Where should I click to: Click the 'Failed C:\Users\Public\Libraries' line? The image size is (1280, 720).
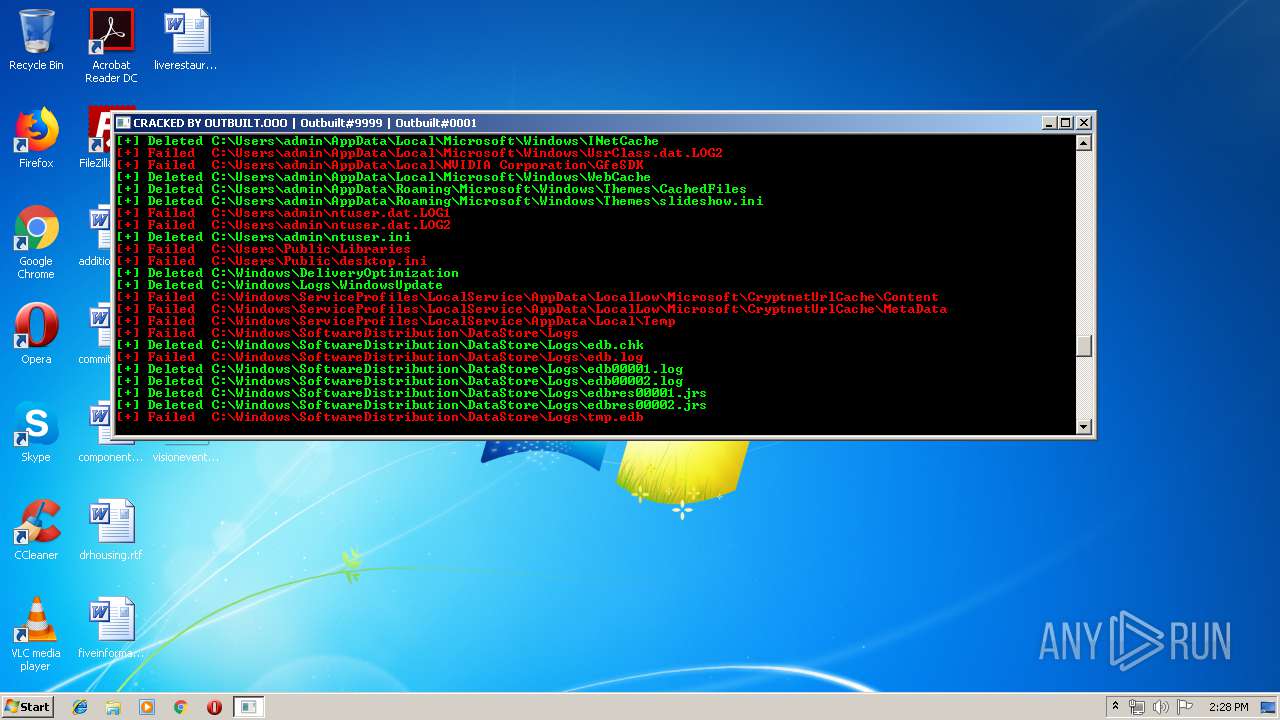coord(263,249)
